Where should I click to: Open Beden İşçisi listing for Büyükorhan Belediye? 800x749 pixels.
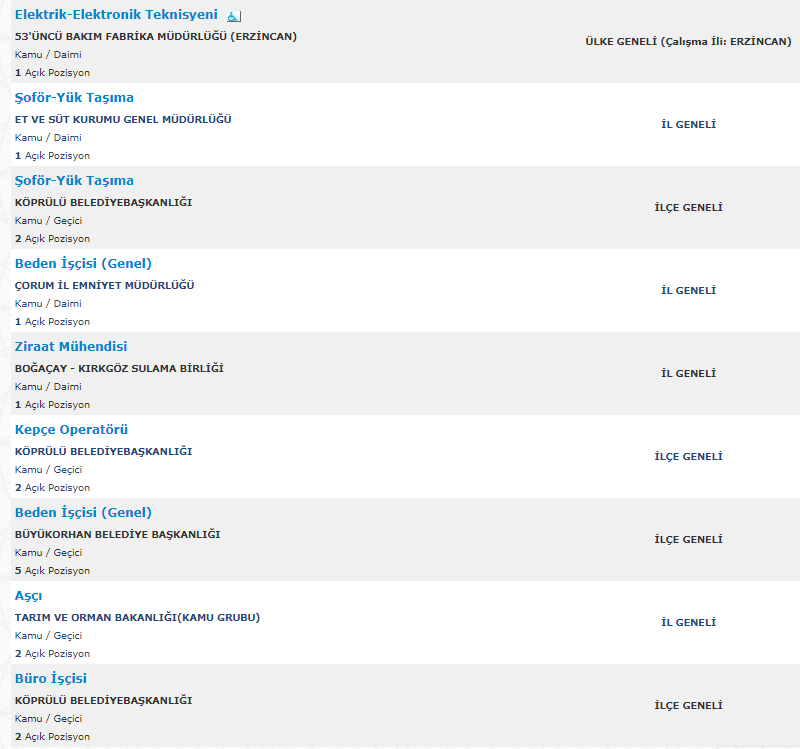pos(83,512)
